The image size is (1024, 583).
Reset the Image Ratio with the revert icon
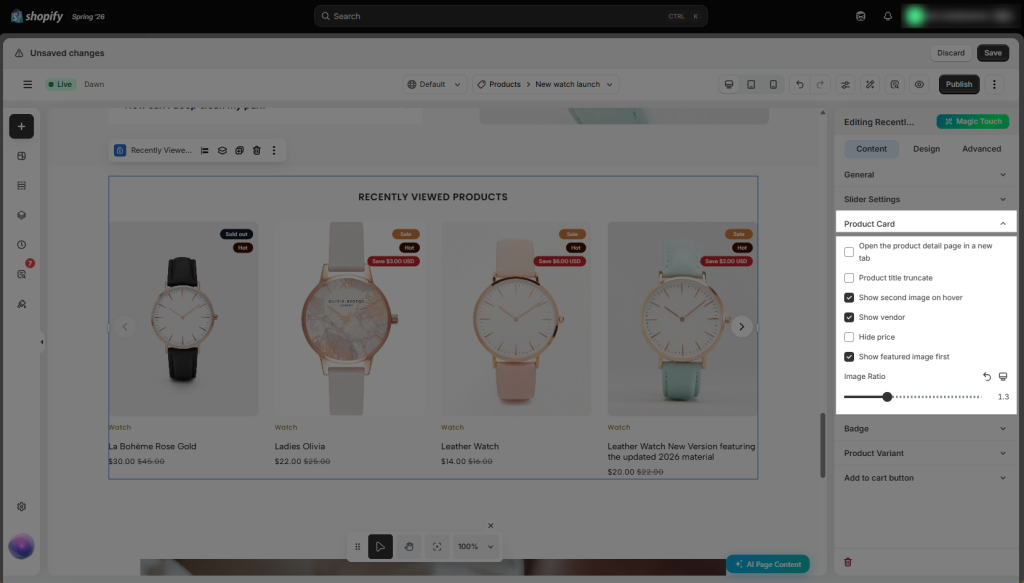coord(987,377)
